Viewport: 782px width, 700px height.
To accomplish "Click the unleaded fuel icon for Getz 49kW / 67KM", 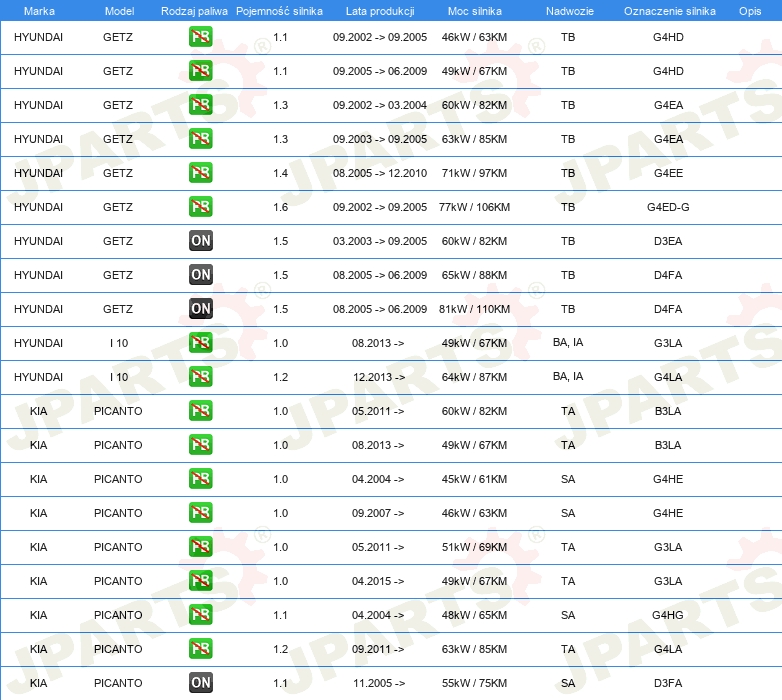I will coord(200,71).
